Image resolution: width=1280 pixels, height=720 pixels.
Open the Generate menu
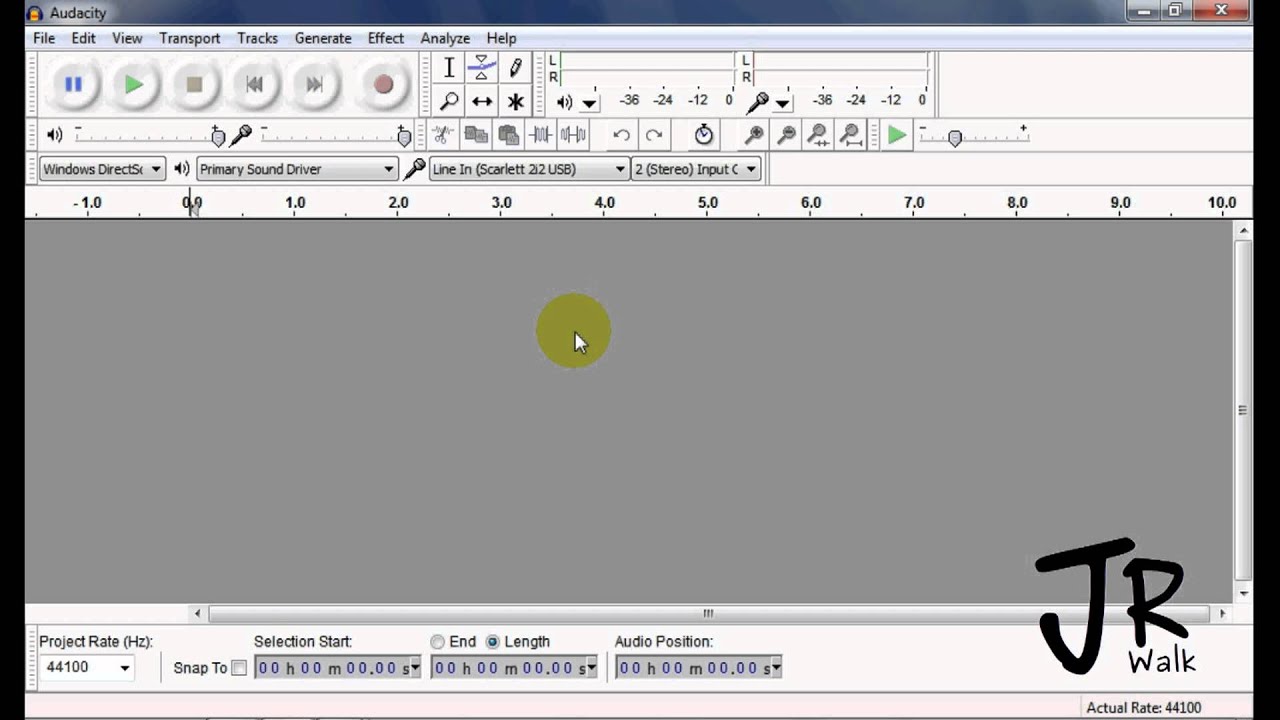[x=323, y=38]
